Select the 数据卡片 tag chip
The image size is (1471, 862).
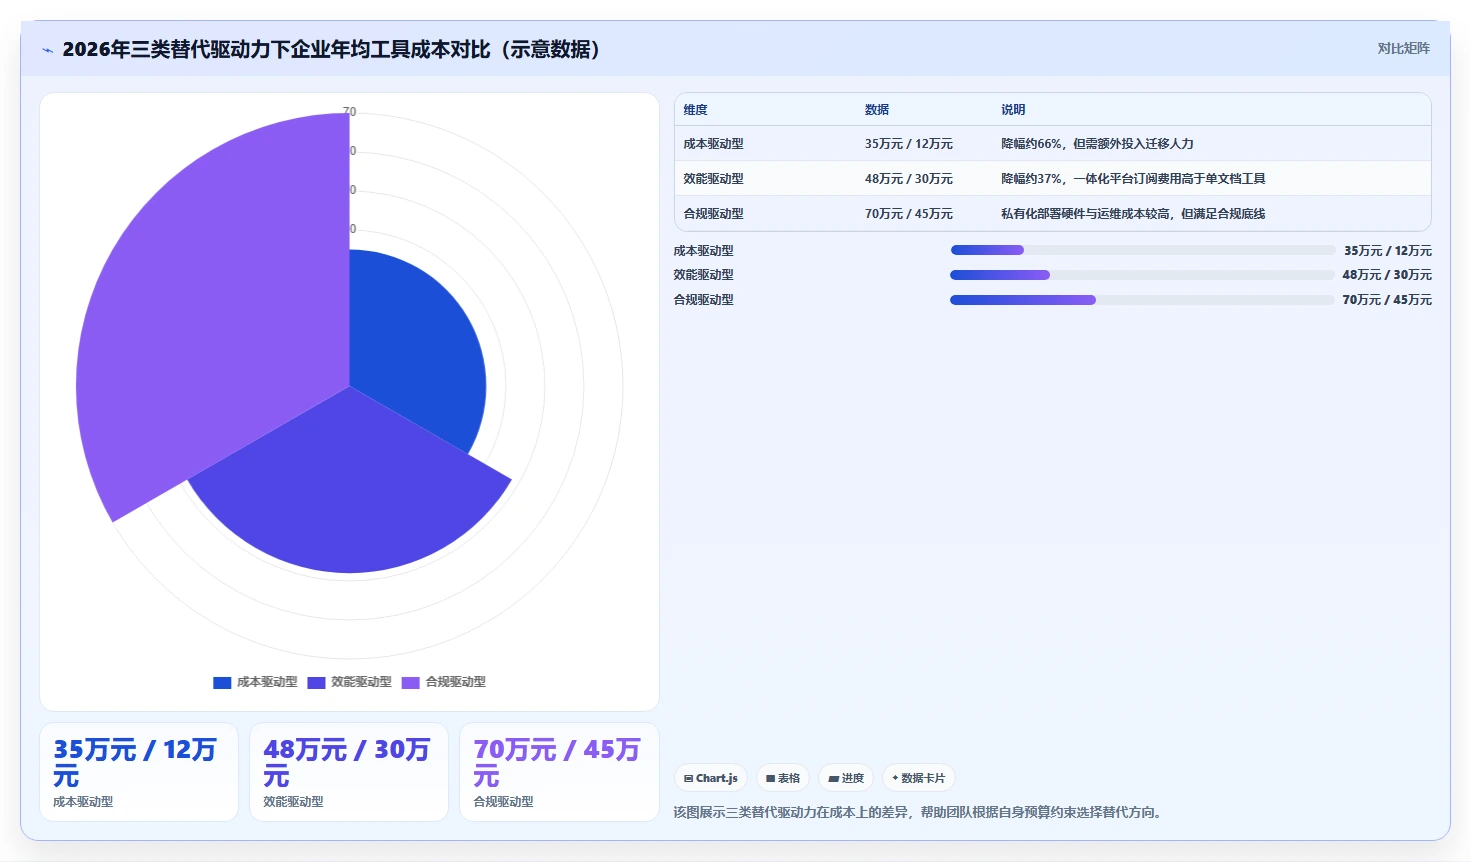(918, 778)
